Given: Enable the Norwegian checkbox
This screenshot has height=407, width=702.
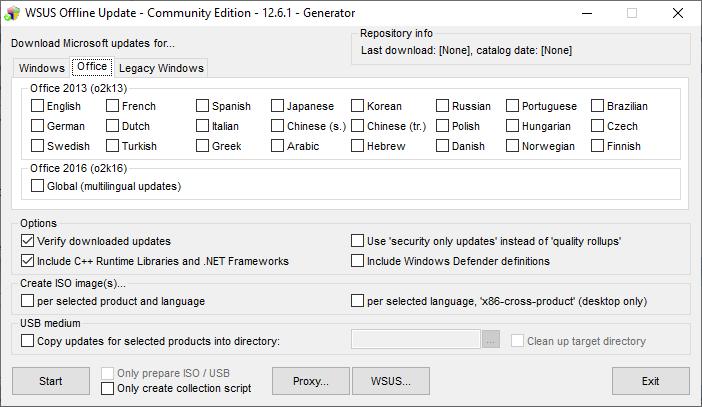Looking at the screenshot, I should [512, 146].
